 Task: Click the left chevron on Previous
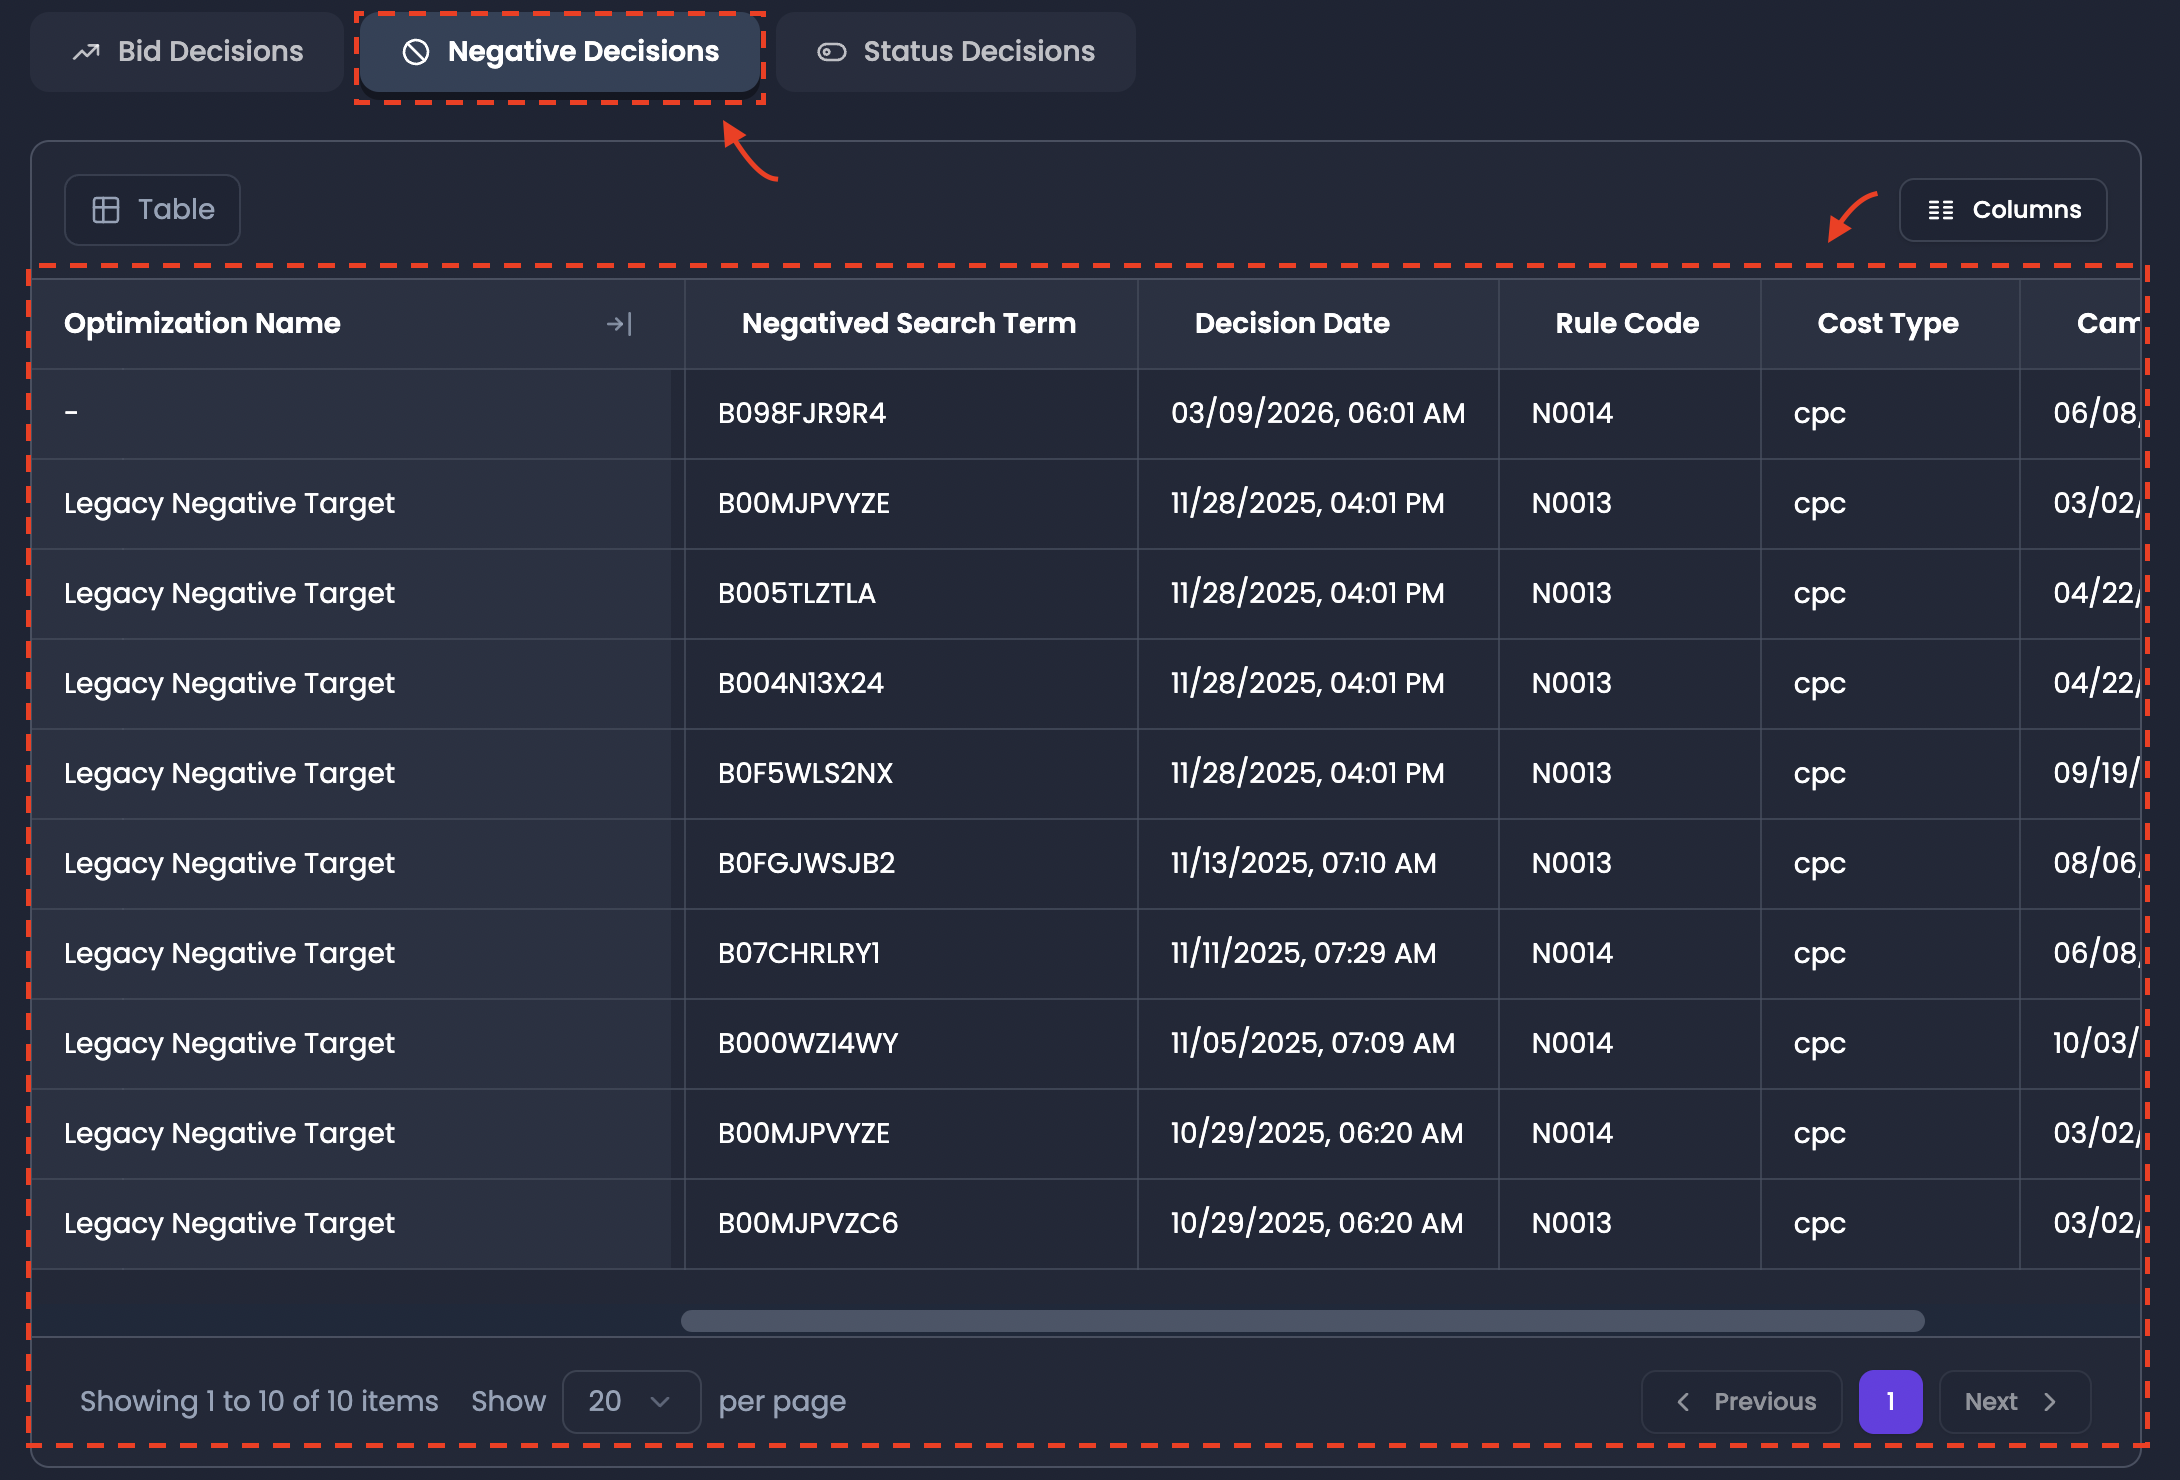click(1683, 1402)
